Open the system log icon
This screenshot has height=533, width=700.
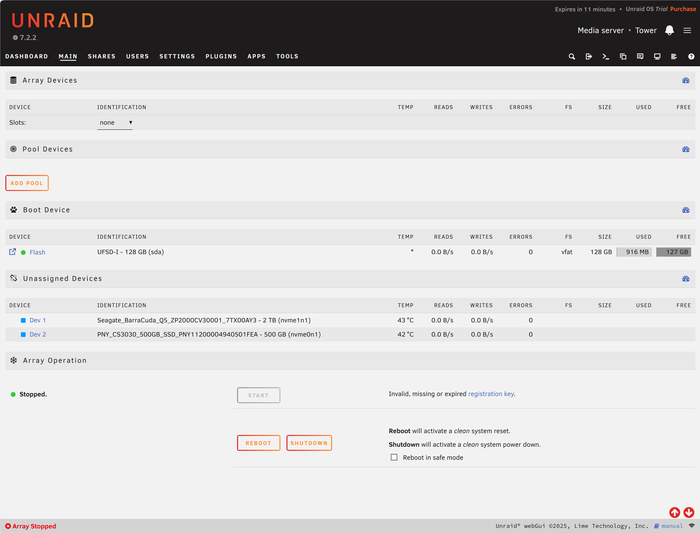point(674,57)
